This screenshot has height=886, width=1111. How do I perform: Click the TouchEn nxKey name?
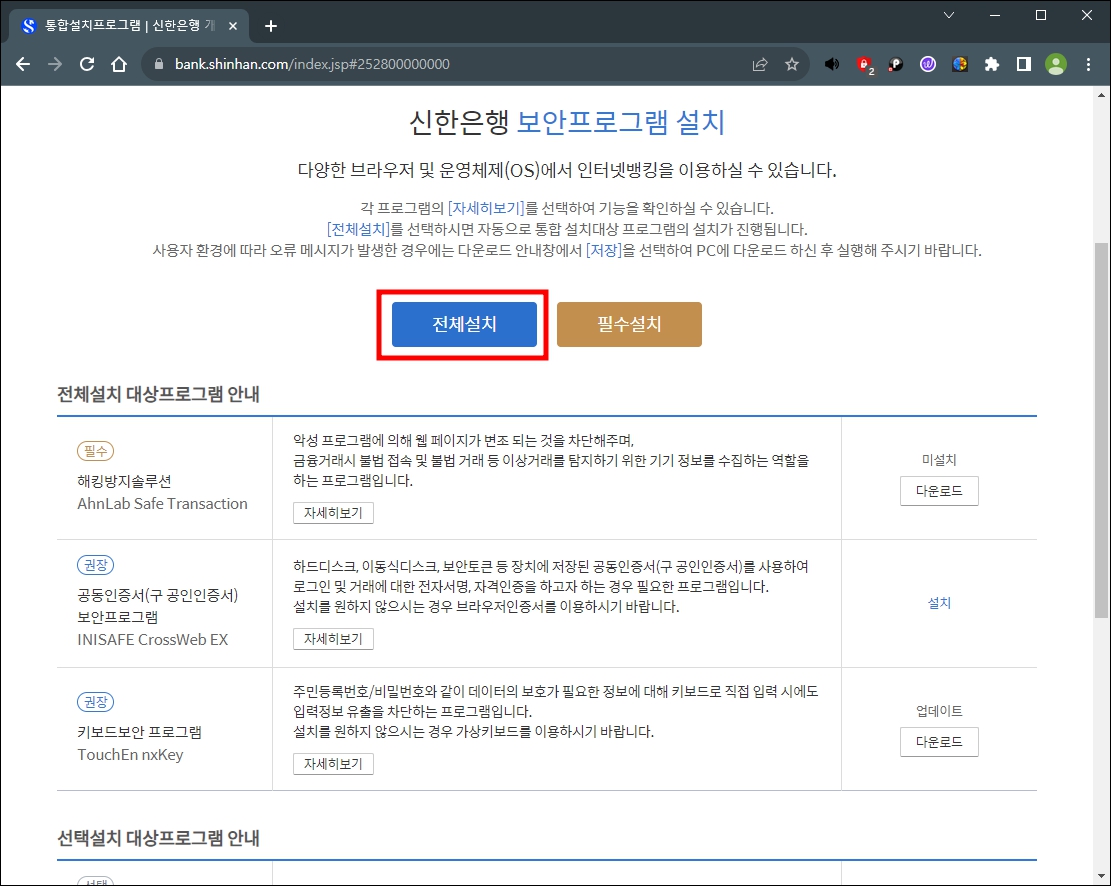pyautogui.click(x=130, y=755)
